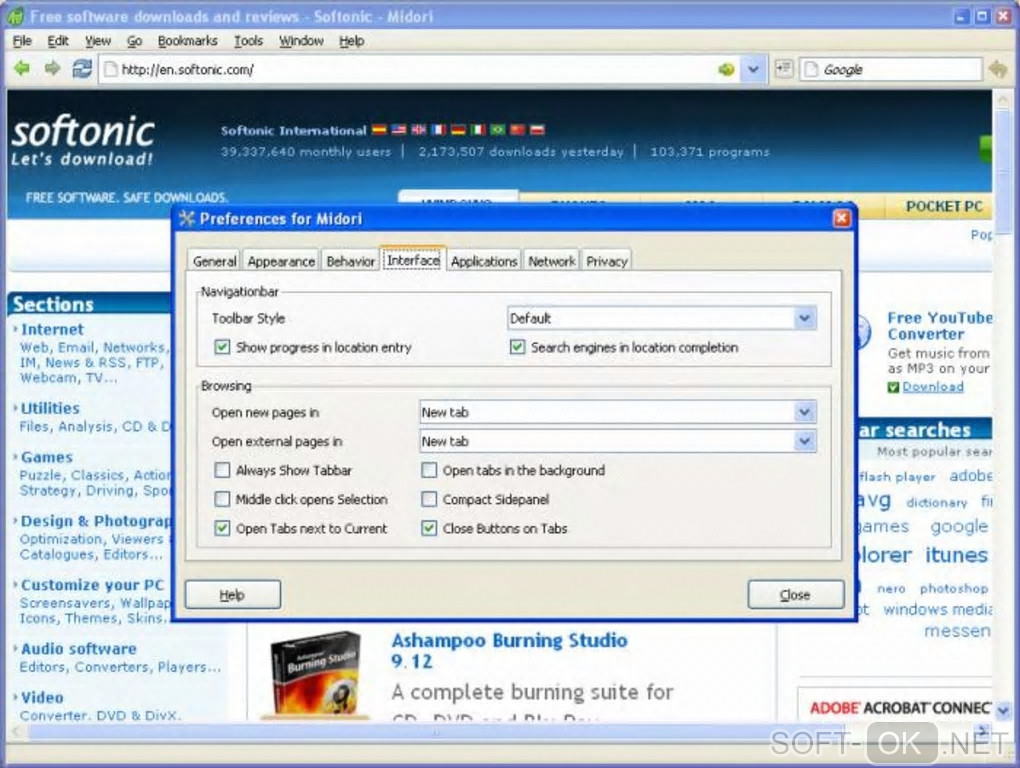Select the Interface tab
The width and height of the screenshot is (1020, 768).
(x=413, y=259)
